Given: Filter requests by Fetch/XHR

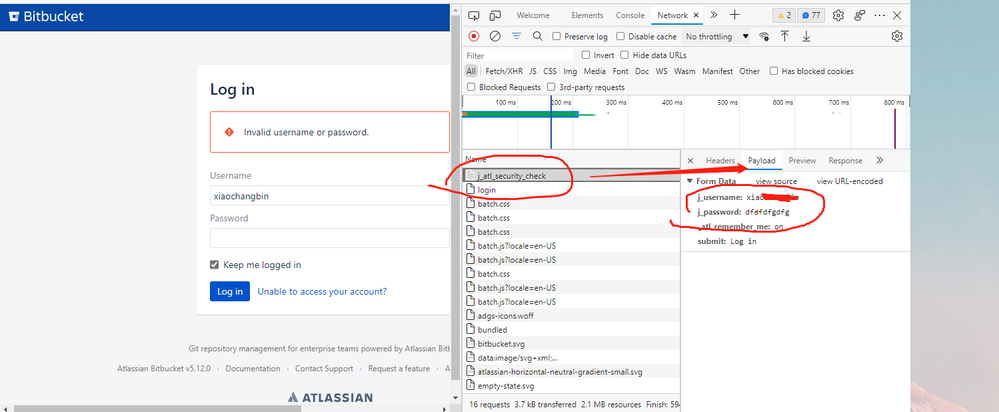Looking at the screenshot, I should [x=504, y=71].
